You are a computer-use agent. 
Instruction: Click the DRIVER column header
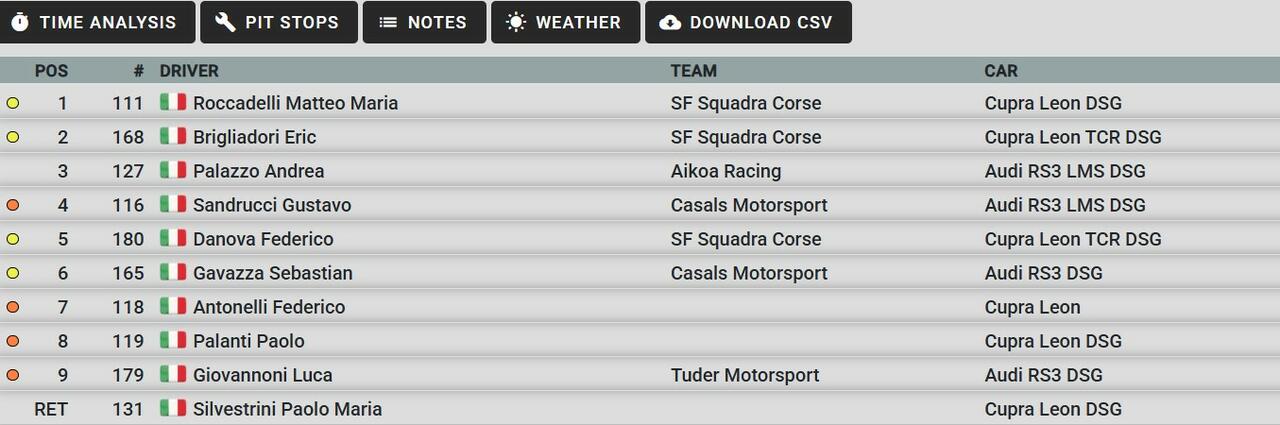click(x=189, y=71)
